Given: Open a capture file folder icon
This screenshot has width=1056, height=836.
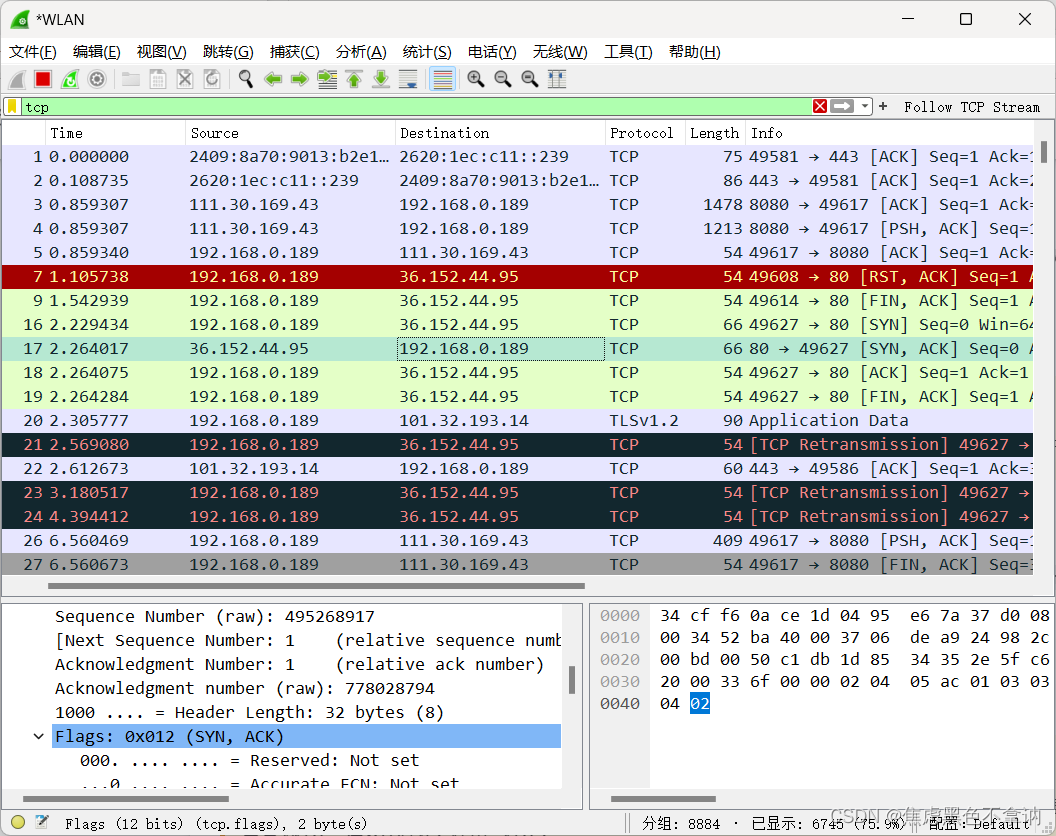Looking at the screenshot, I should click(x=131, y=79).
